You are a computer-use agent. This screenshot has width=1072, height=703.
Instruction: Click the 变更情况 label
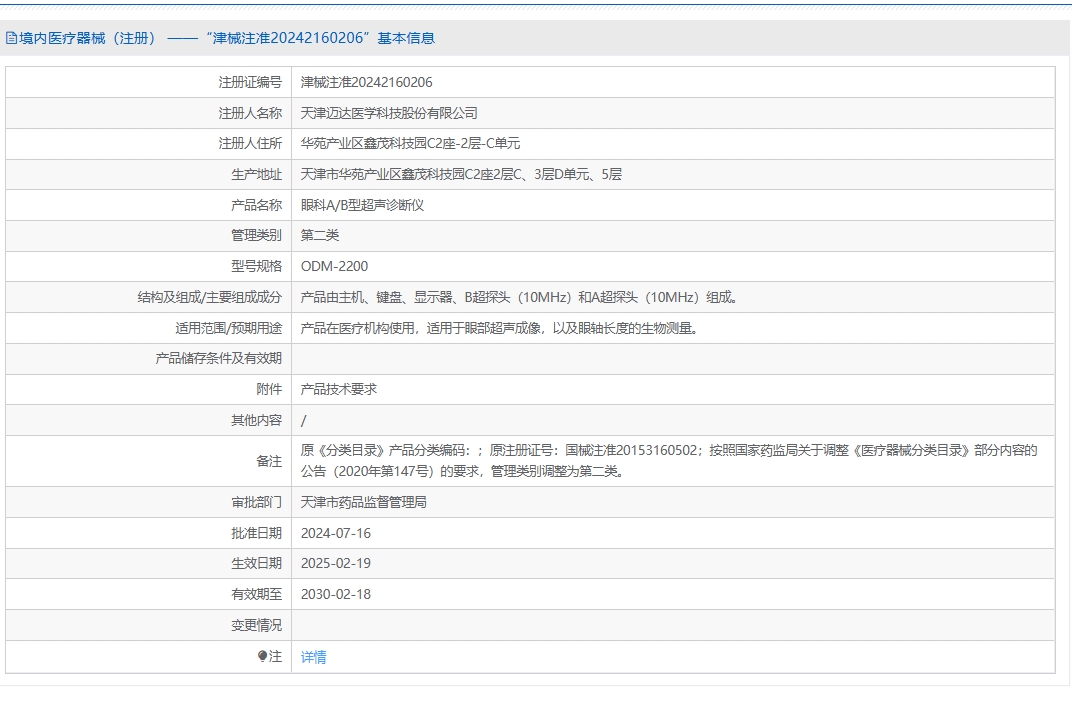coord(256,625)
